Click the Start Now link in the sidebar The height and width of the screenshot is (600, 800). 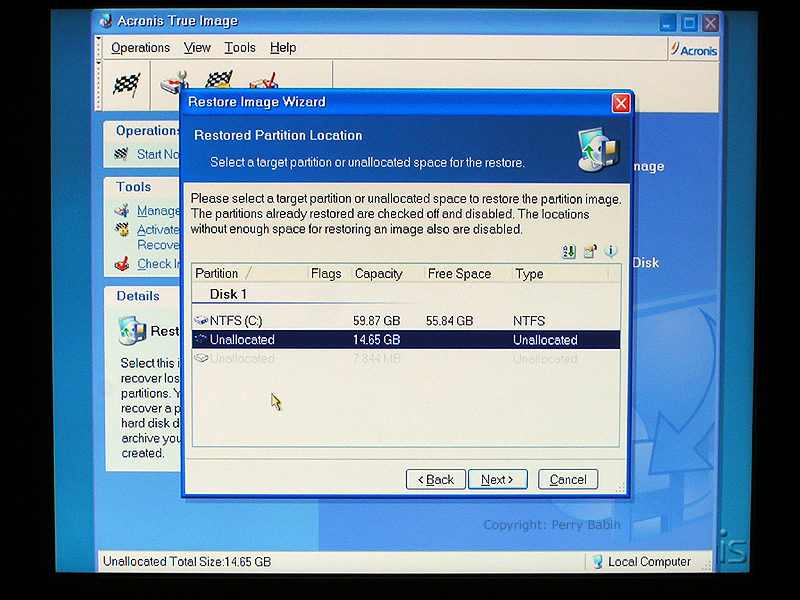[158, 154]
